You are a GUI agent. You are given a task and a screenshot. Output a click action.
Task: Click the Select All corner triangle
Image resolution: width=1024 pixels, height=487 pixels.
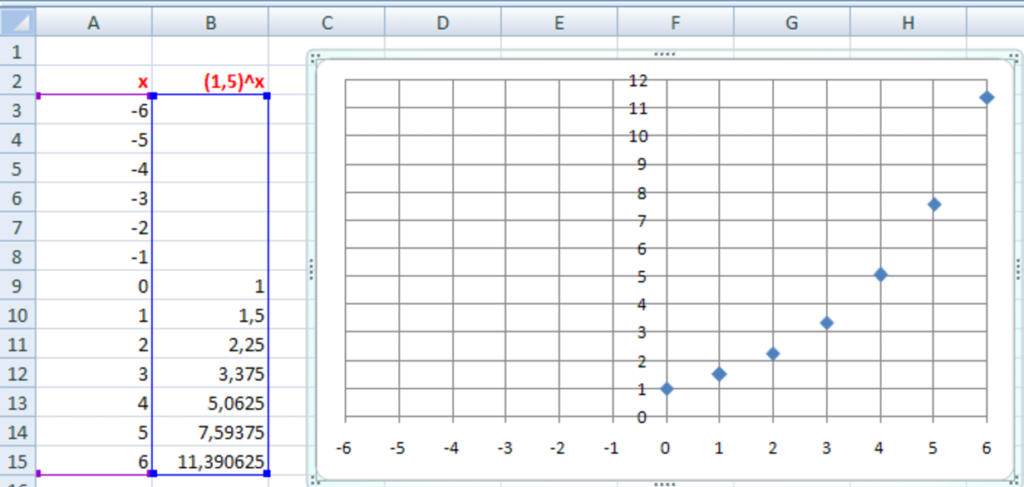pos(18,22)
